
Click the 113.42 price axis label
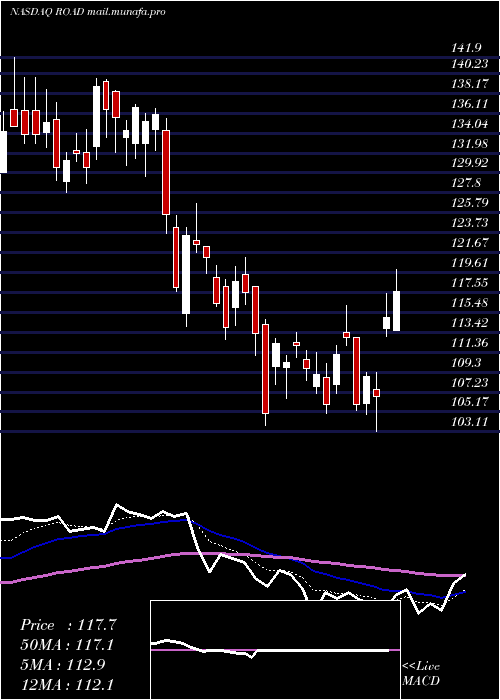[x=470, y=322]
